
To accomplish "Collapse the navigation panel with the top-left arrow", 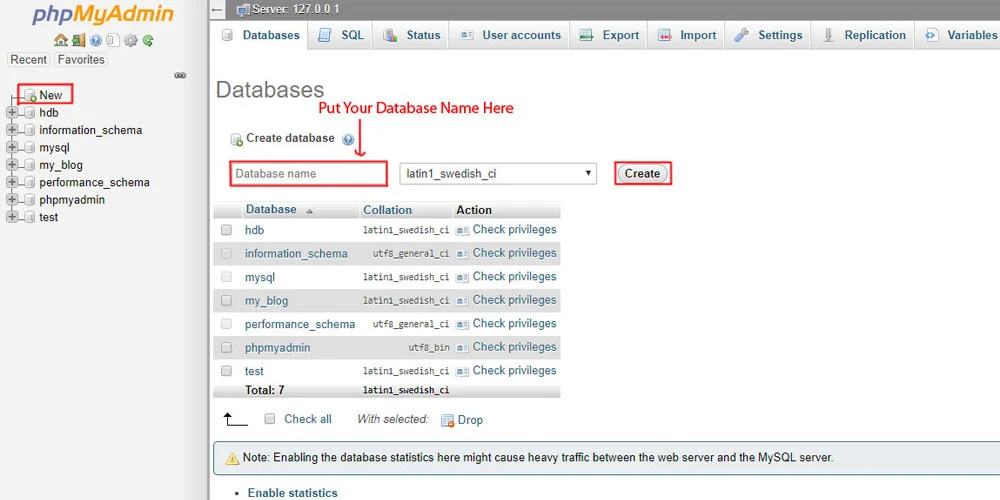I will click(217, 10).
